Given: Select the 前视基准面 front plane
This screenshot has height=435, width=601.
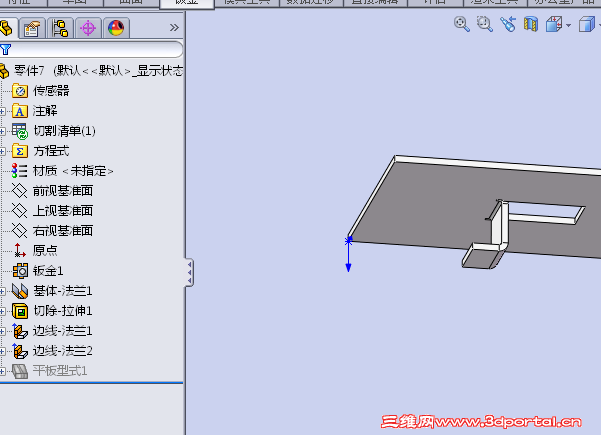Looking at the screenshot, I should (53, 190).
